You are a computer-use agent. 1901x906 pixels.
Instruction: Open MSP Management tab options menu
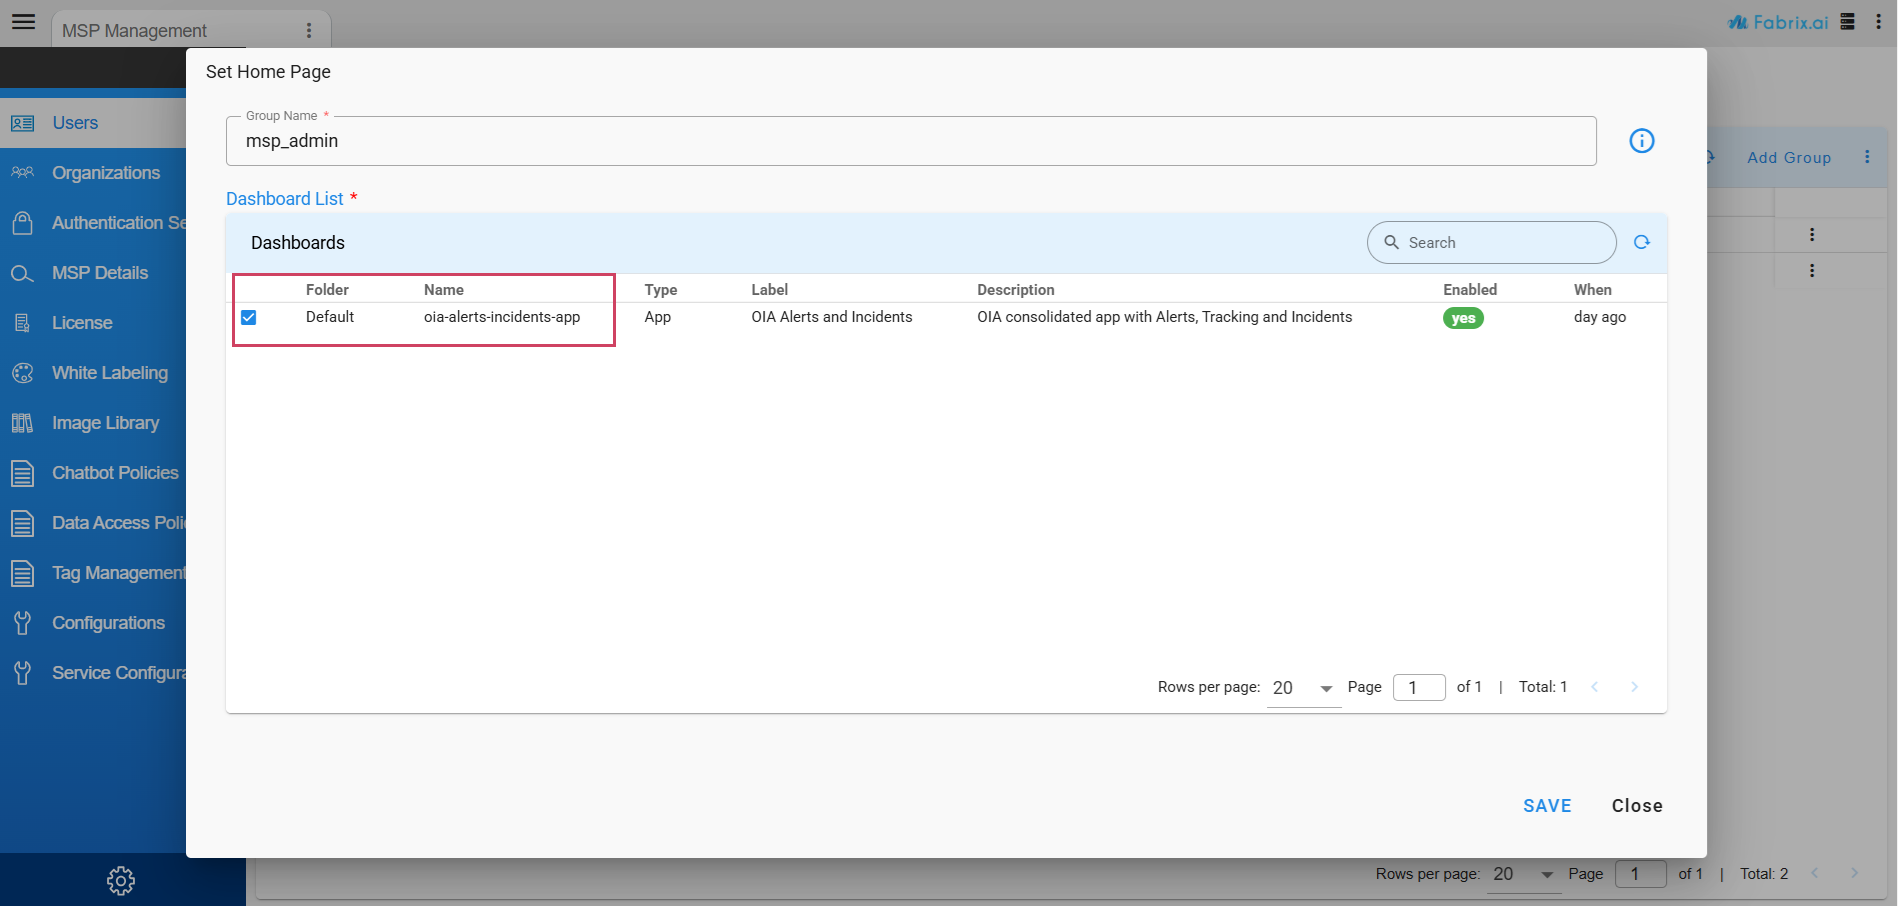click(x=309, y=31)
